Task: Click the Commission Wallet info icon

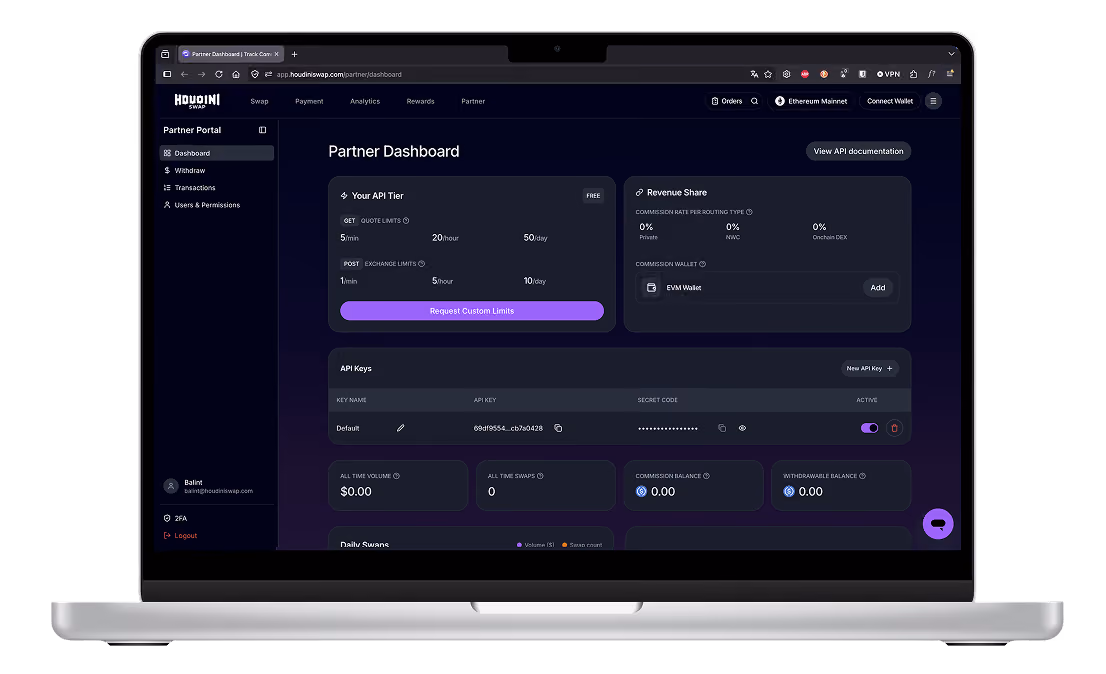Action: pos(703,264)
